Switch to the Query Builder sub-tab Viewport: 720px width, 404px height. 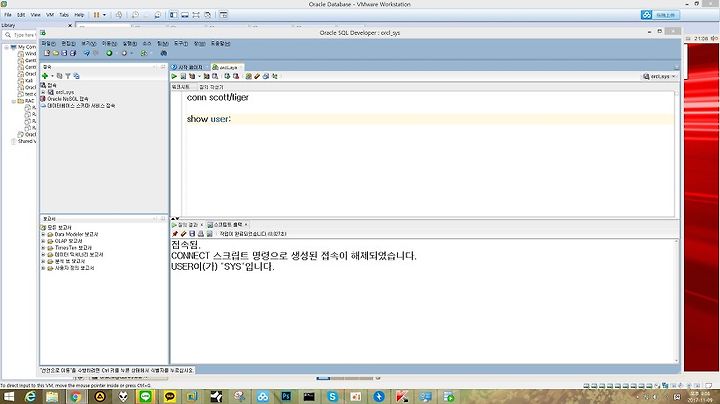(x=211, y=87)
